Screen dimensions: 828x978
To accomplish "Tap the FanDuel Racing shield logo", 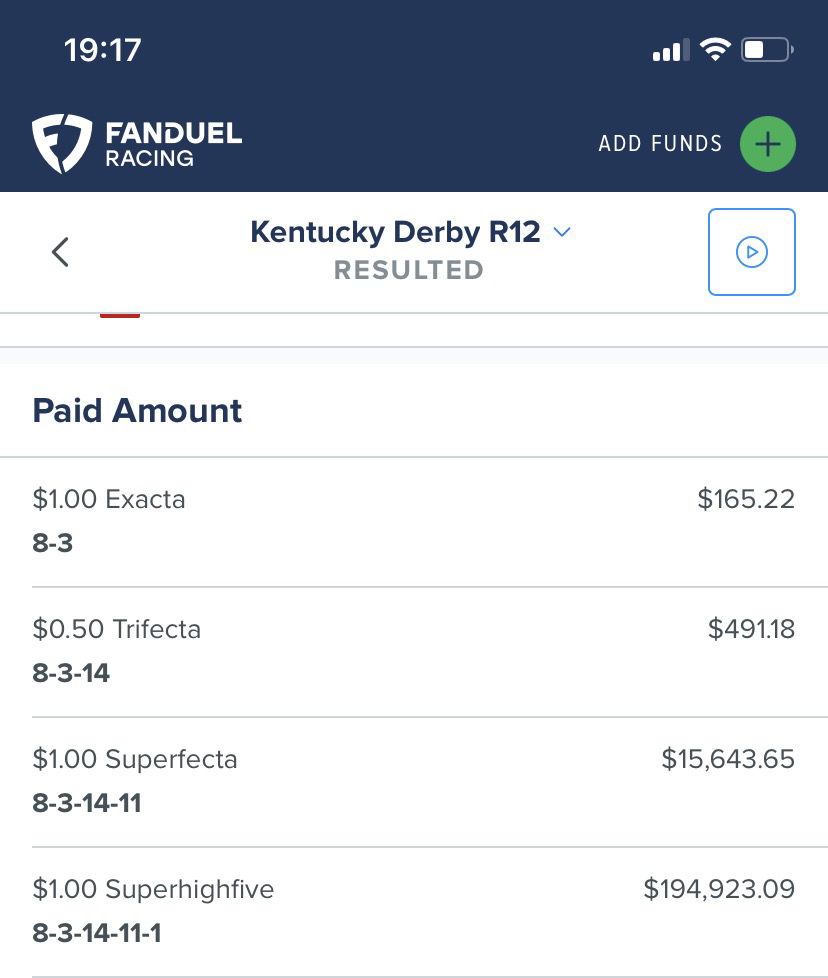I will [x=62, y=143].
